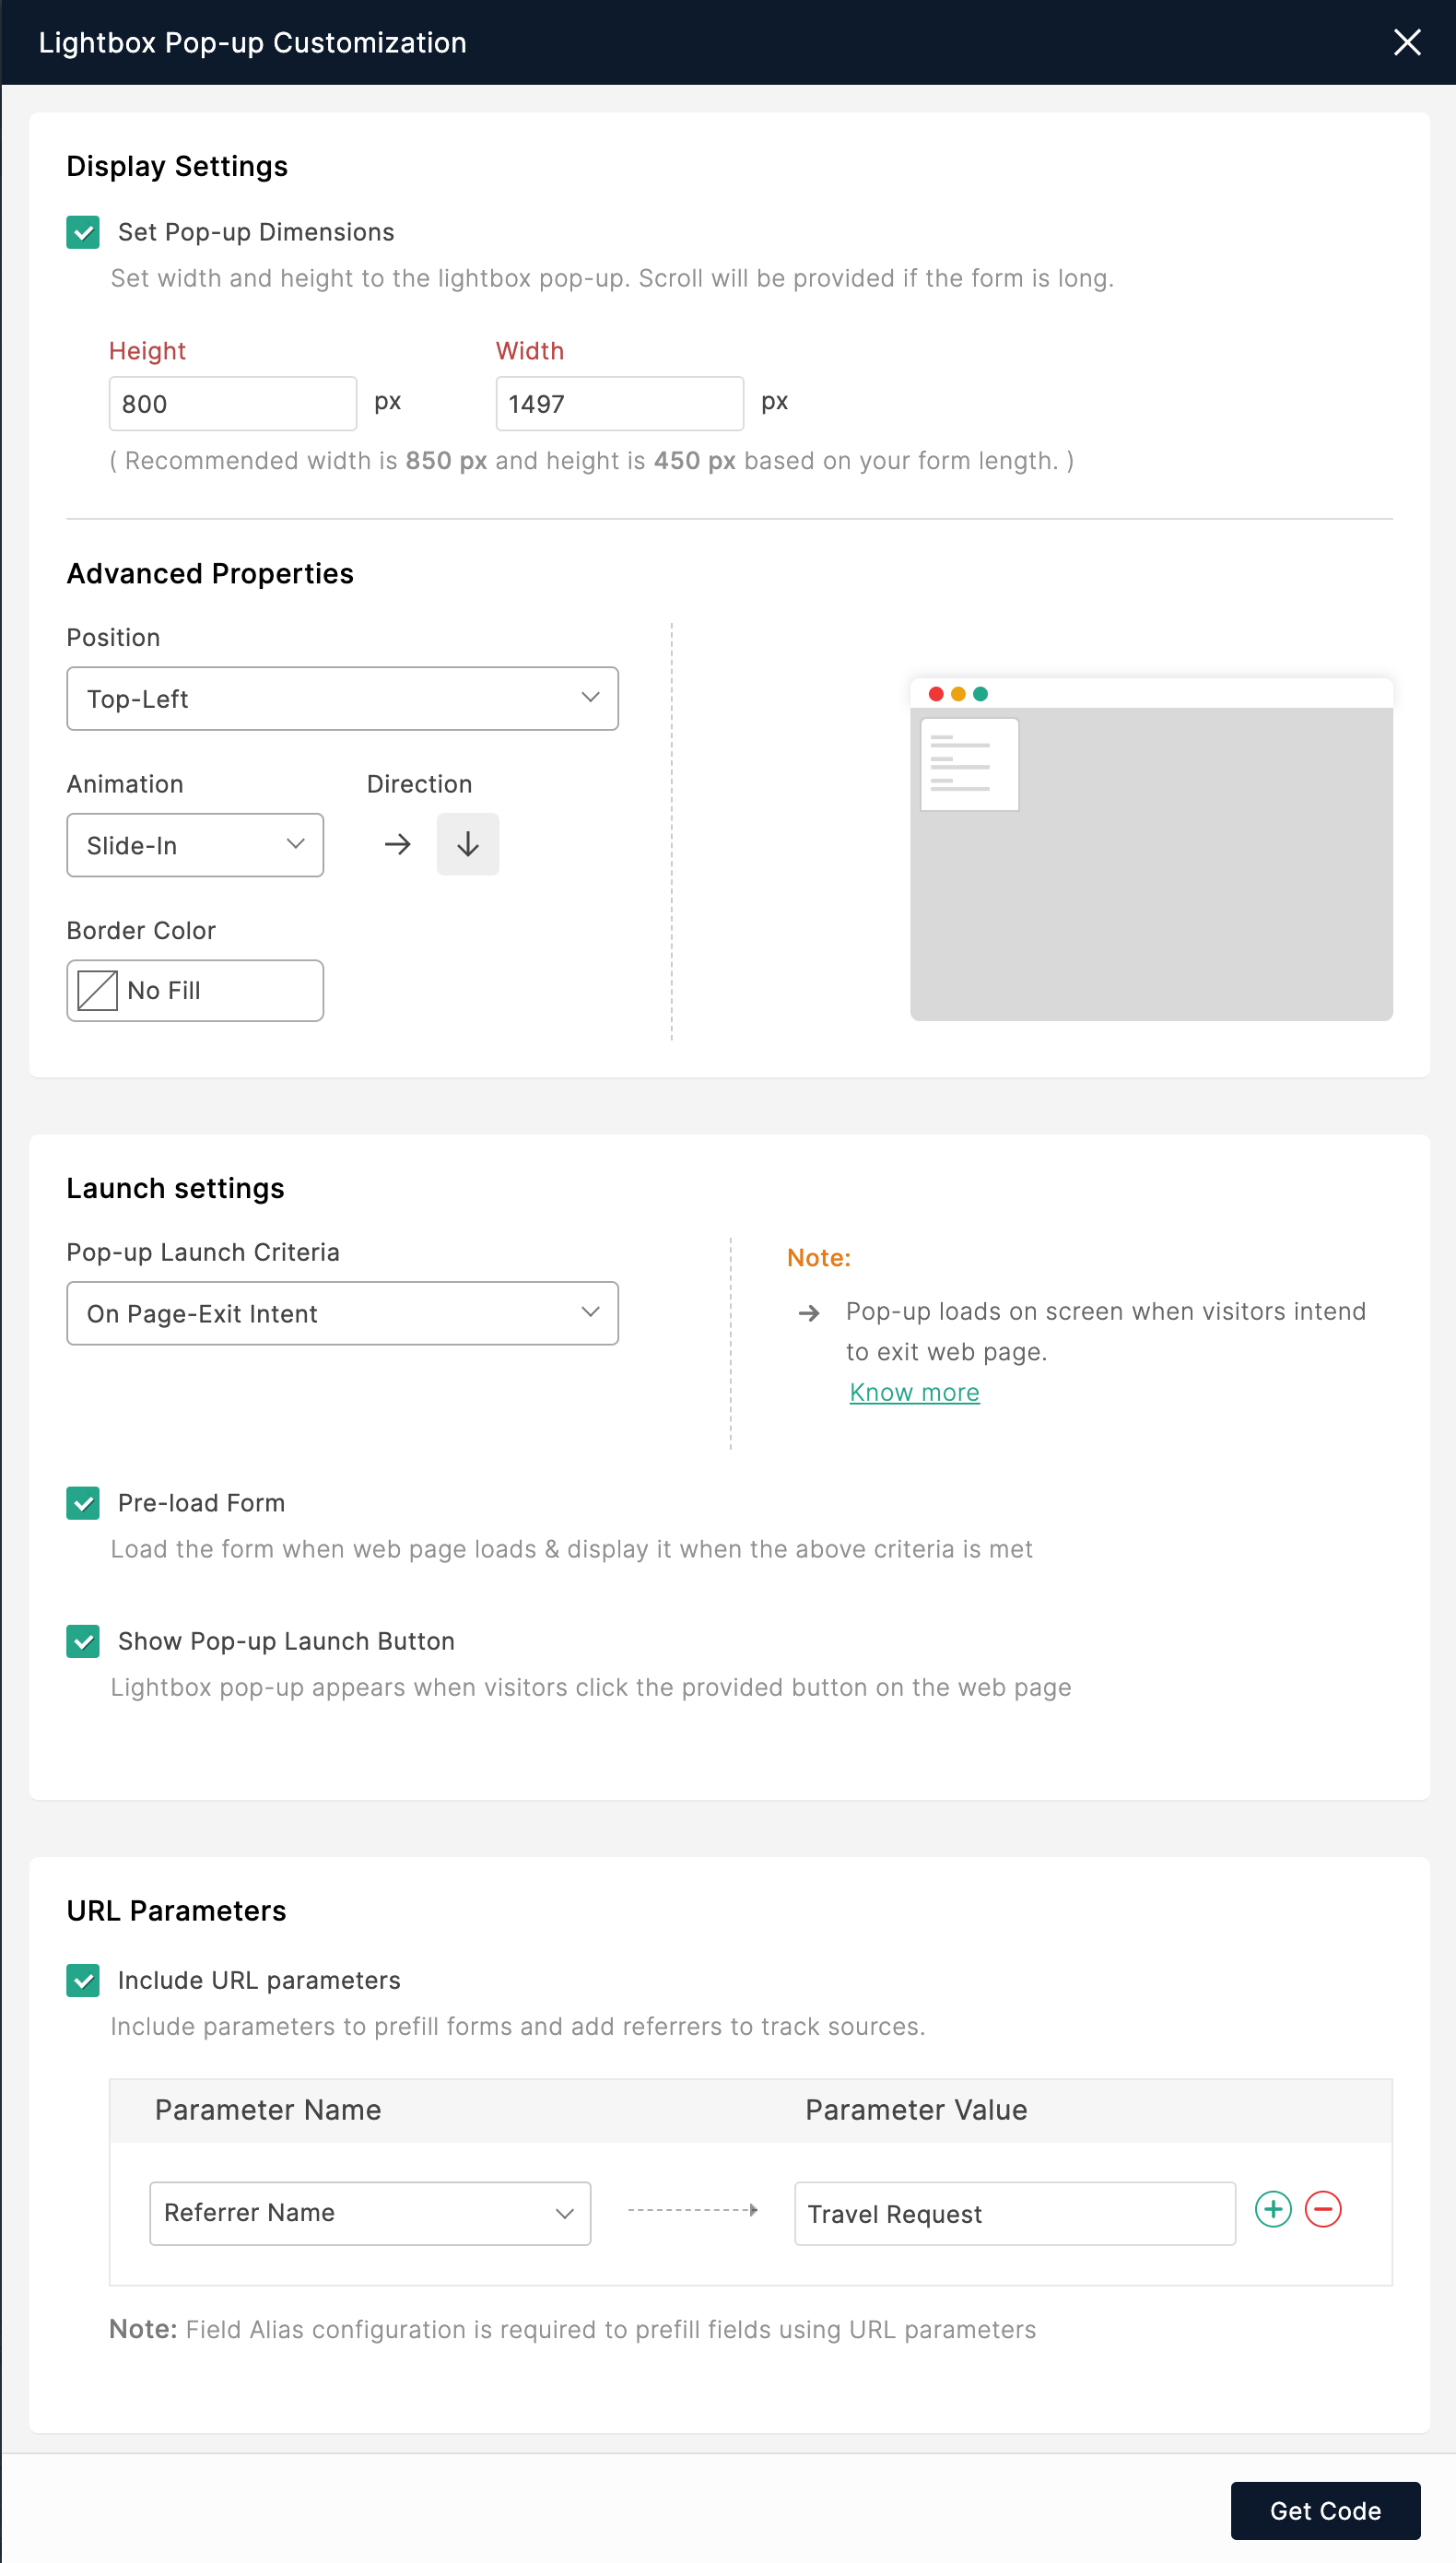Image resolution: width=1456 pixels, height=2563 pixels.
Task: Expand the Animation dropdown
Action: pos(195,844)
